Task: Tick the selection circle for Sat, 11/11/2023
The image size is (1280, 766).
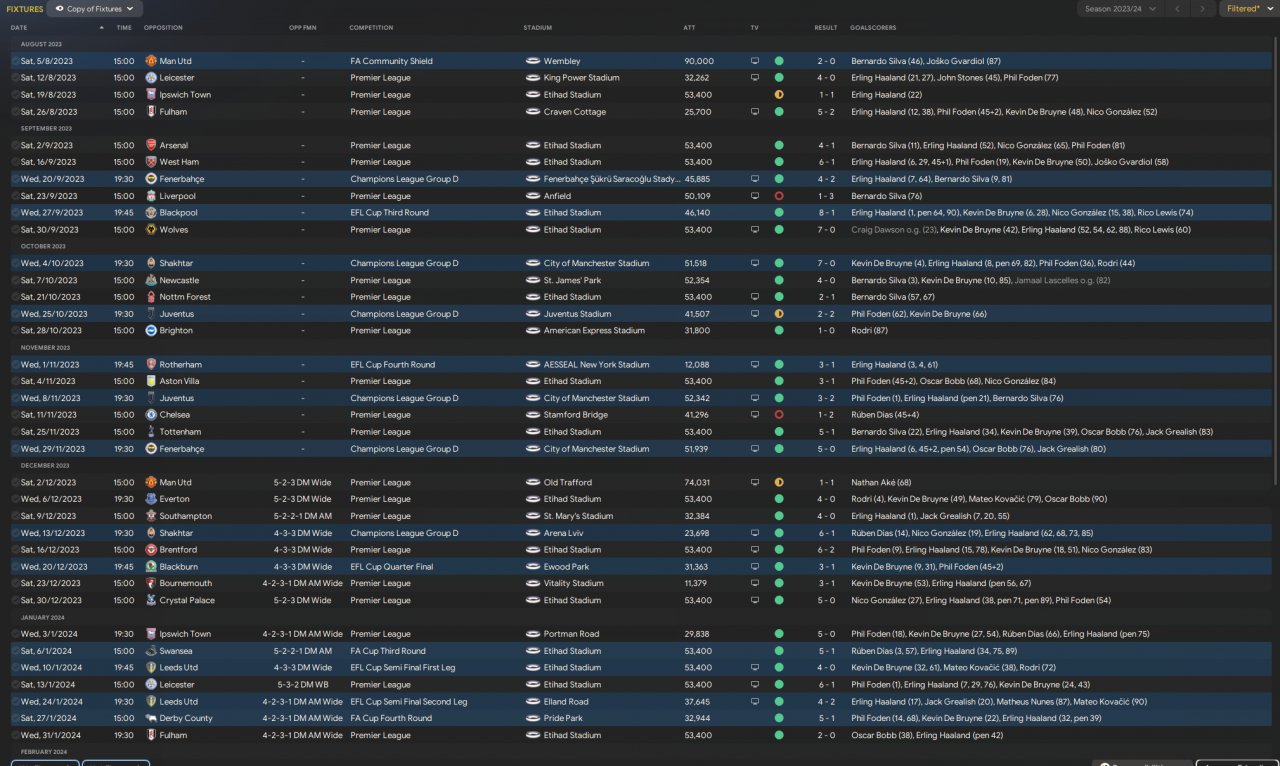Action: (x=15, y=415)
